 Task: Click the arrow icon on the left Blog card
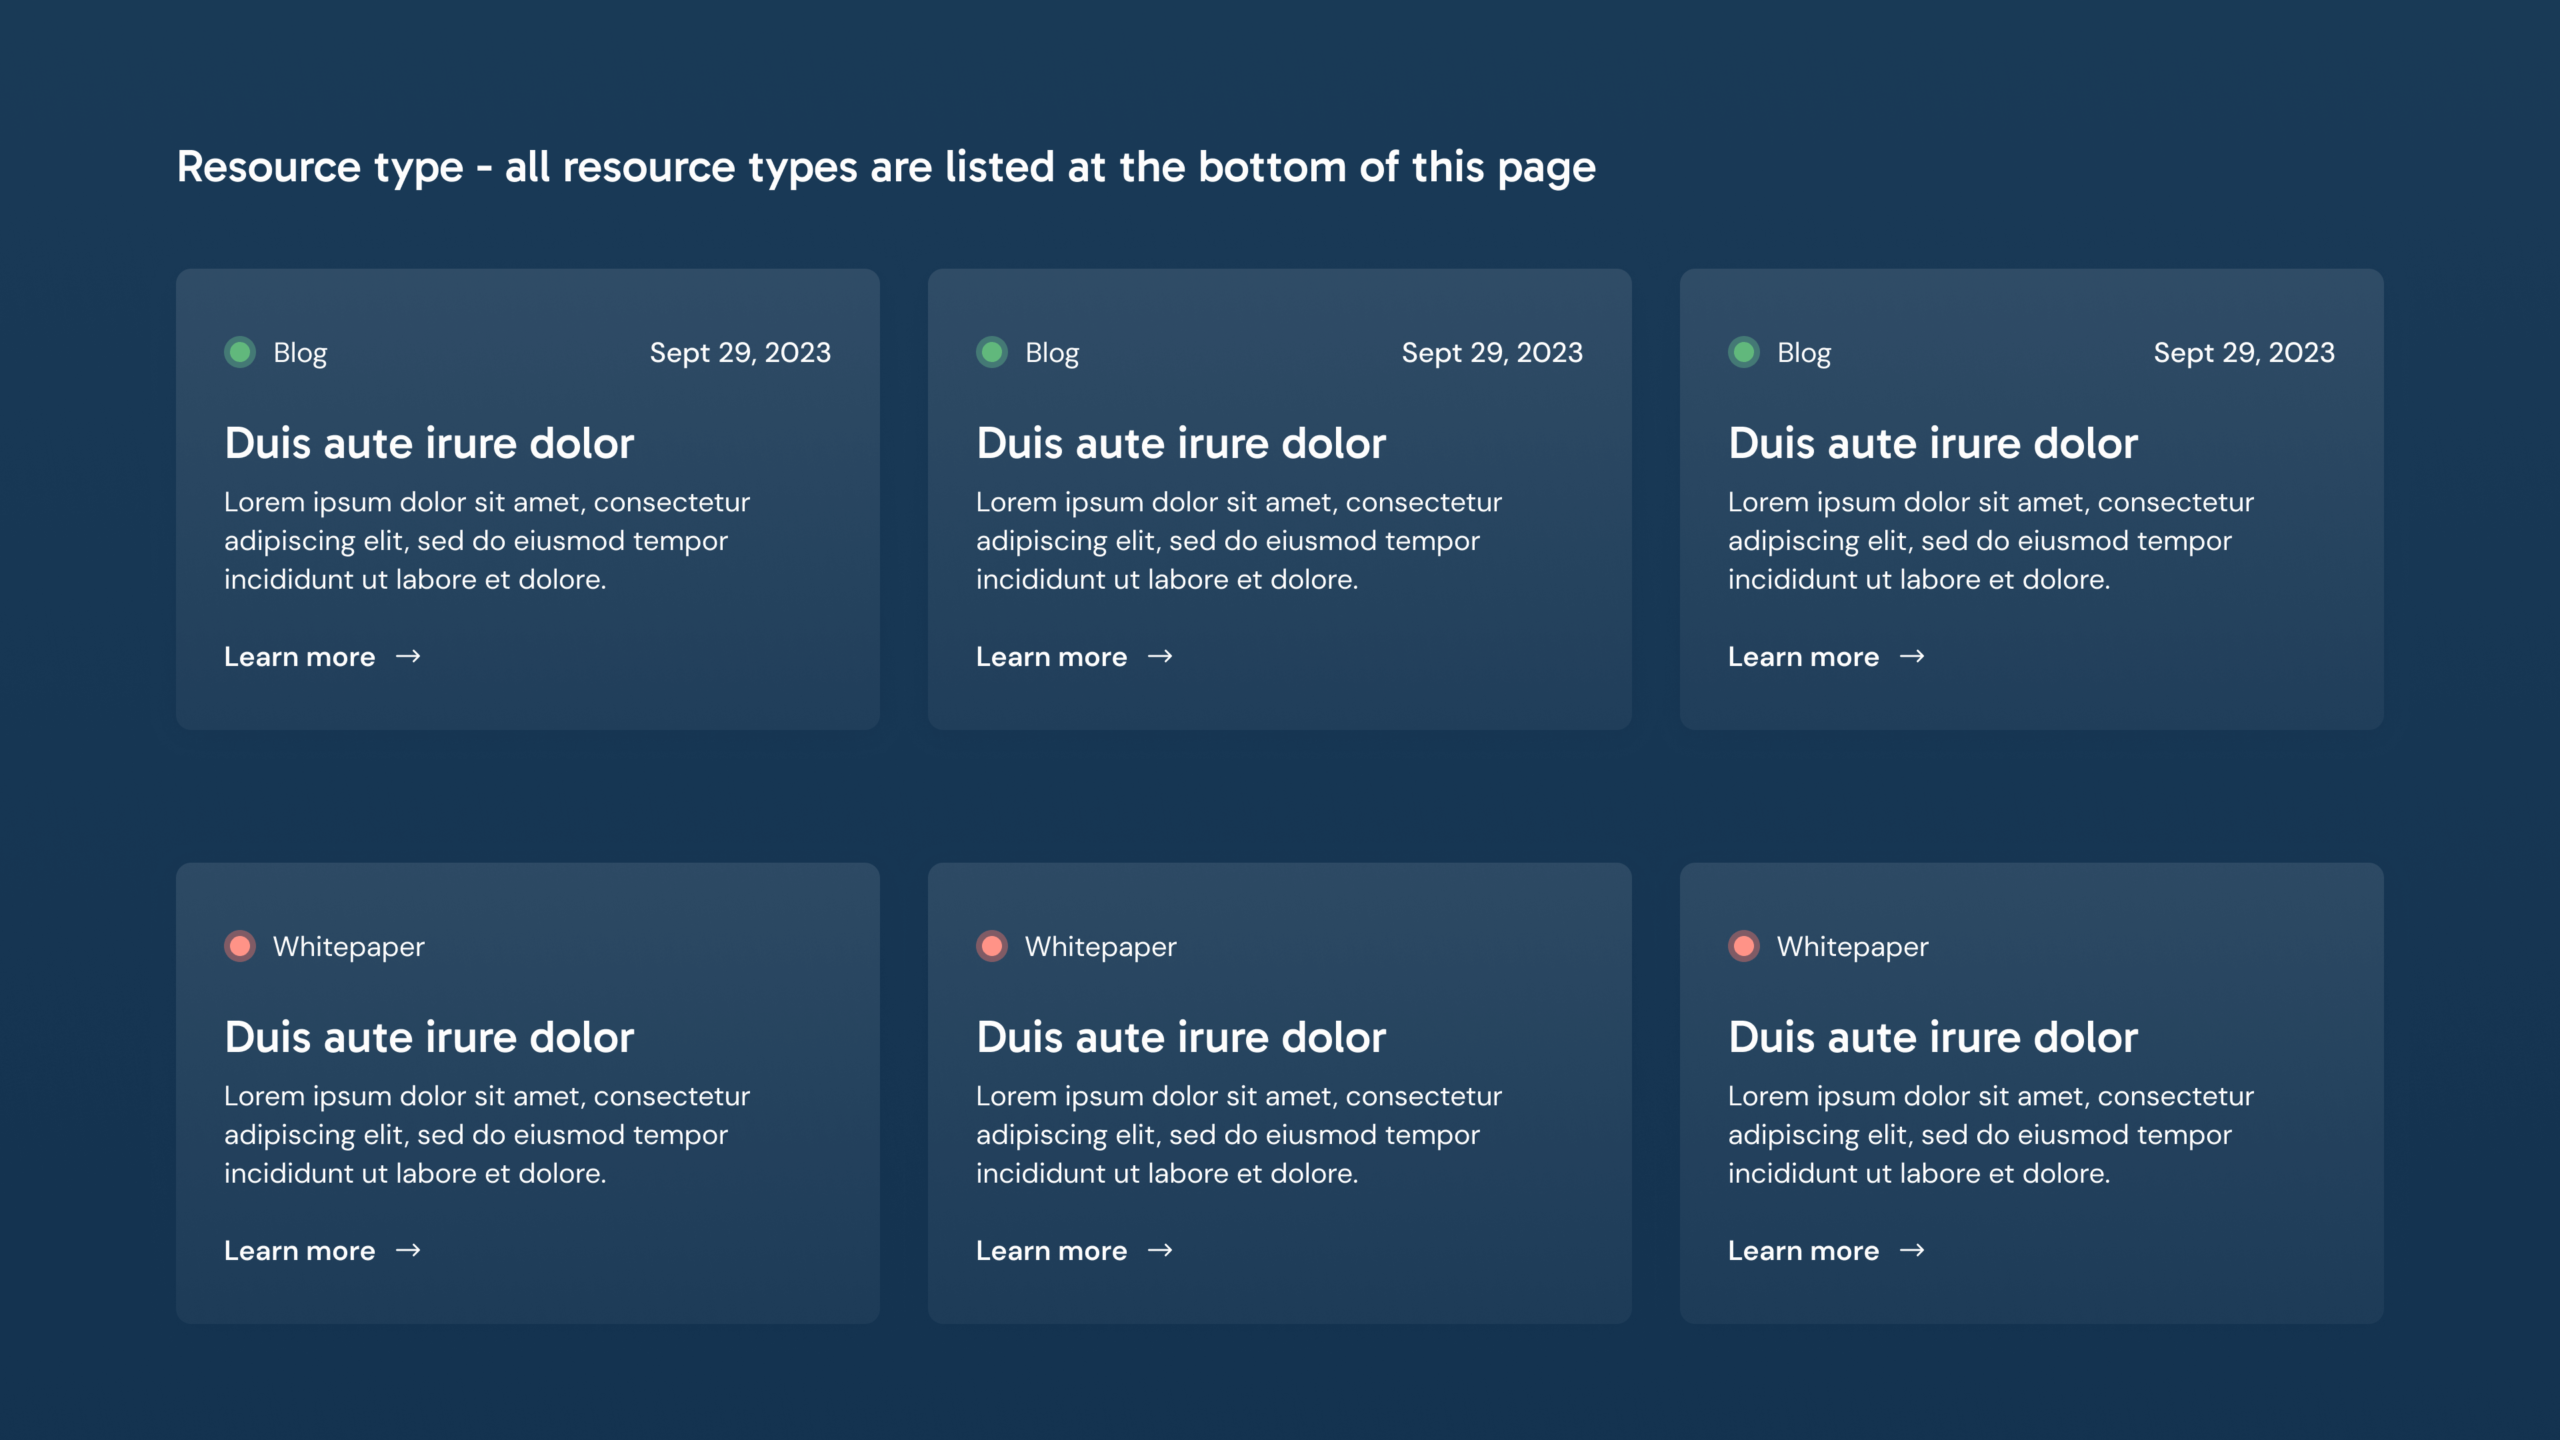408,657
